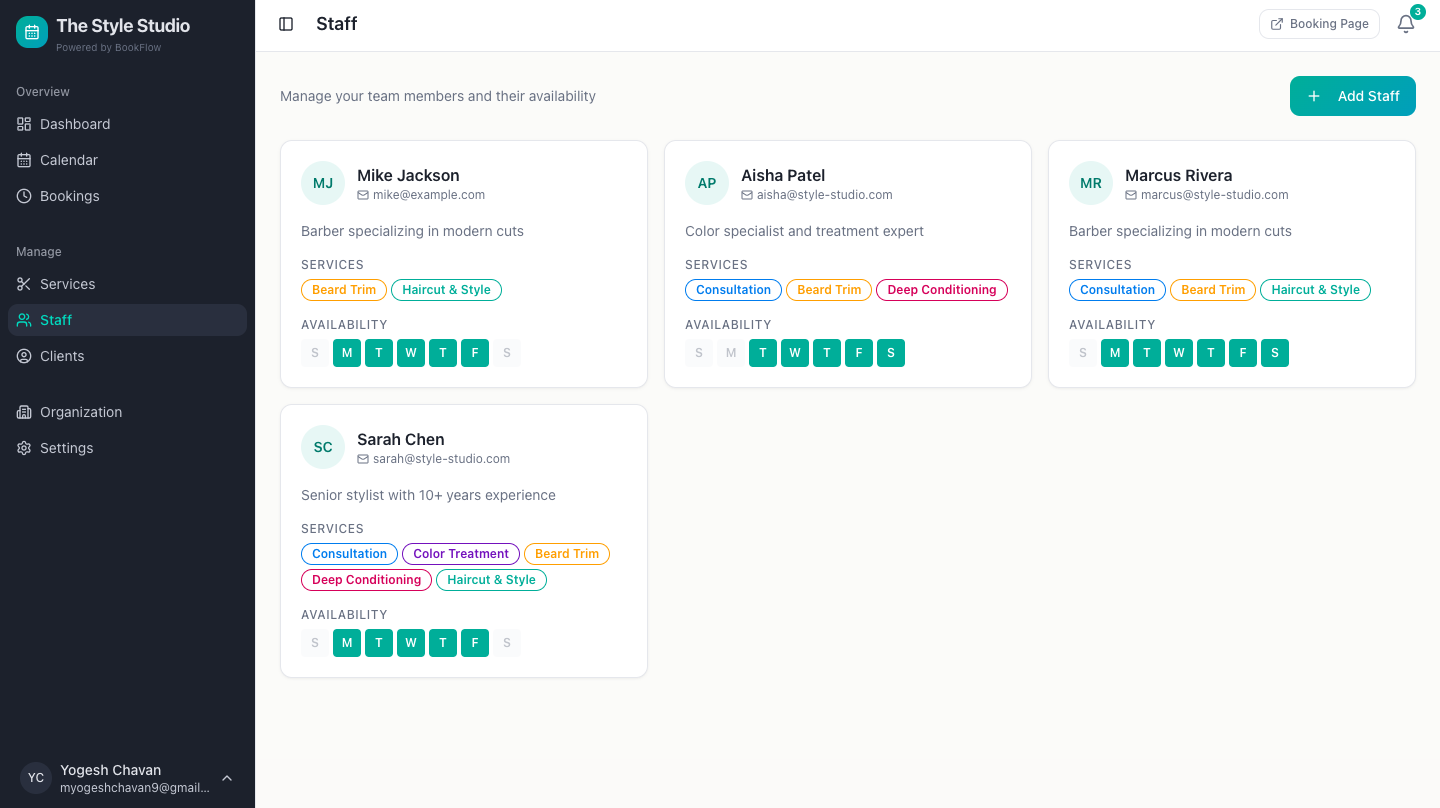Screen dimensions: 1440x808
Task: Click Aisha Patel's Deep Conditioning tag
Action: tap(942, 290)
